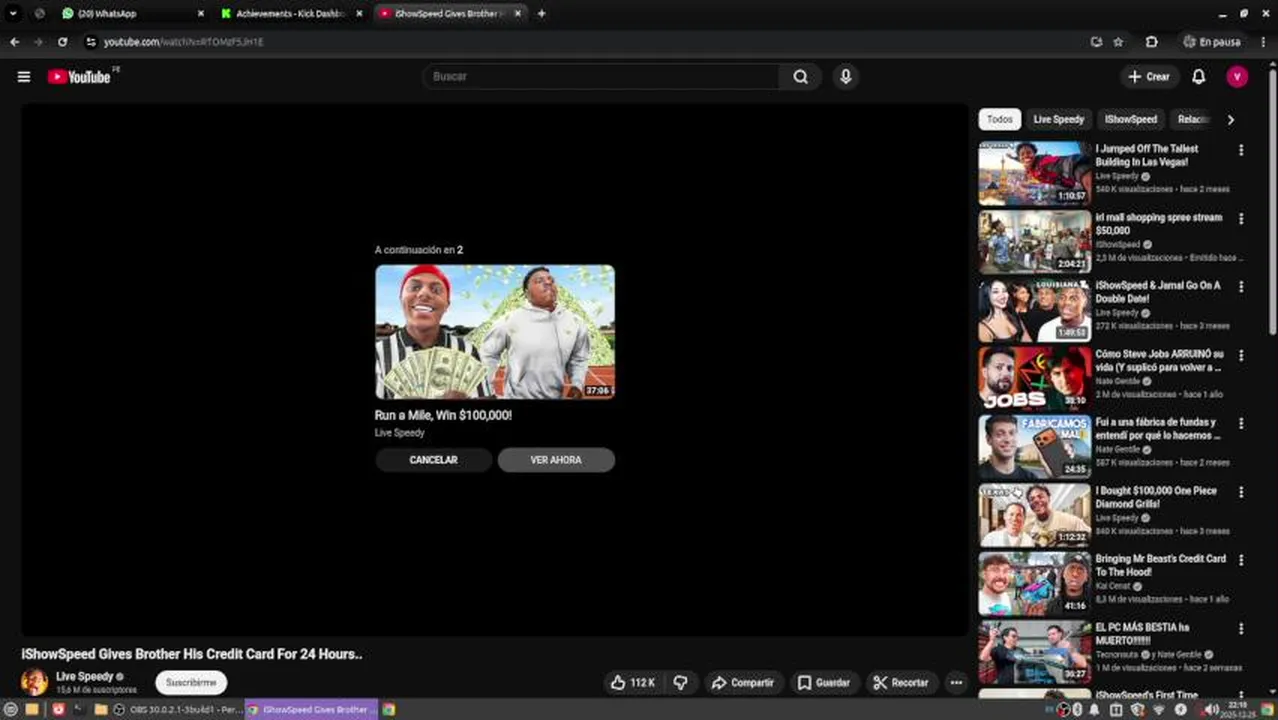Open options for Diamond Grills video
Screen dimensions: 1278x720
(x=1241, y=492)
